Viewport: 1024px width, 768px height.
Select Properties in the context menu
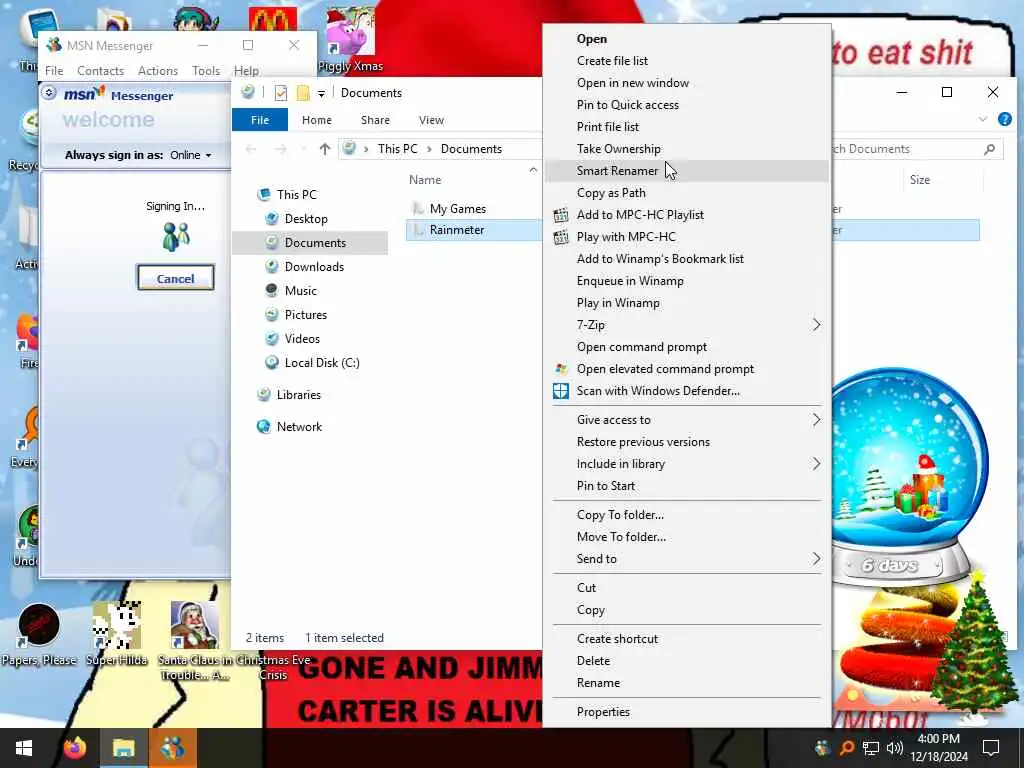click(x=686, y=712)
